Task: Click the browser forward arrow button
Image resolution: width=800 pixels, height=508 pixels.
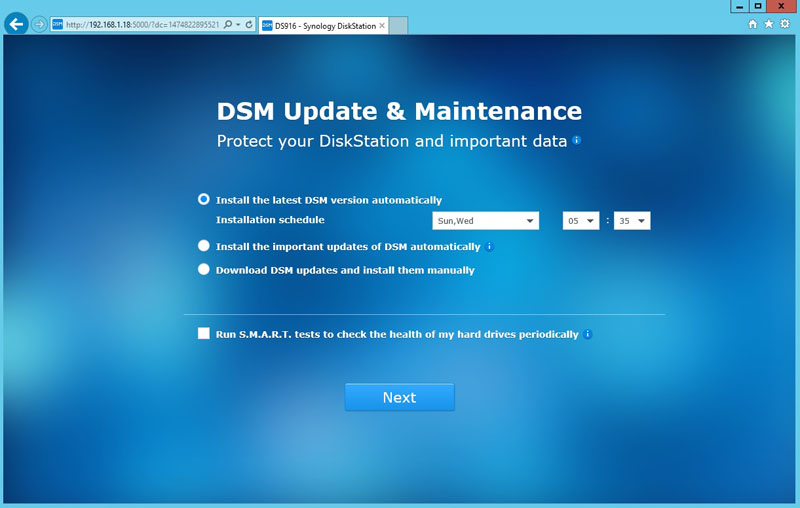Action: point(39,24)
